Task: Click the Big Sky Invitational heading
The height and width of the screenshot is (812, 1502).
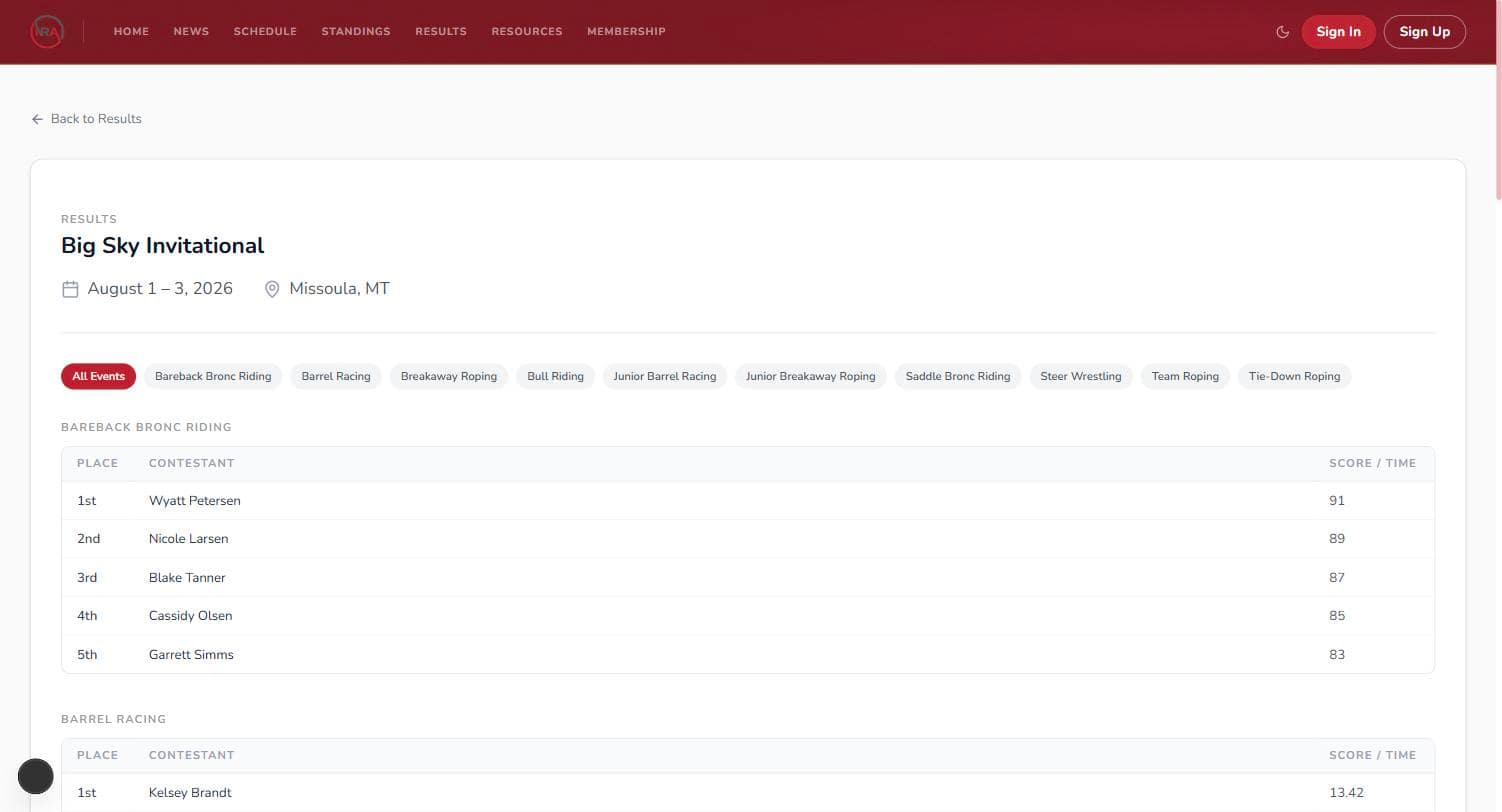Action: pyautogui.click(x=163, y=246)
